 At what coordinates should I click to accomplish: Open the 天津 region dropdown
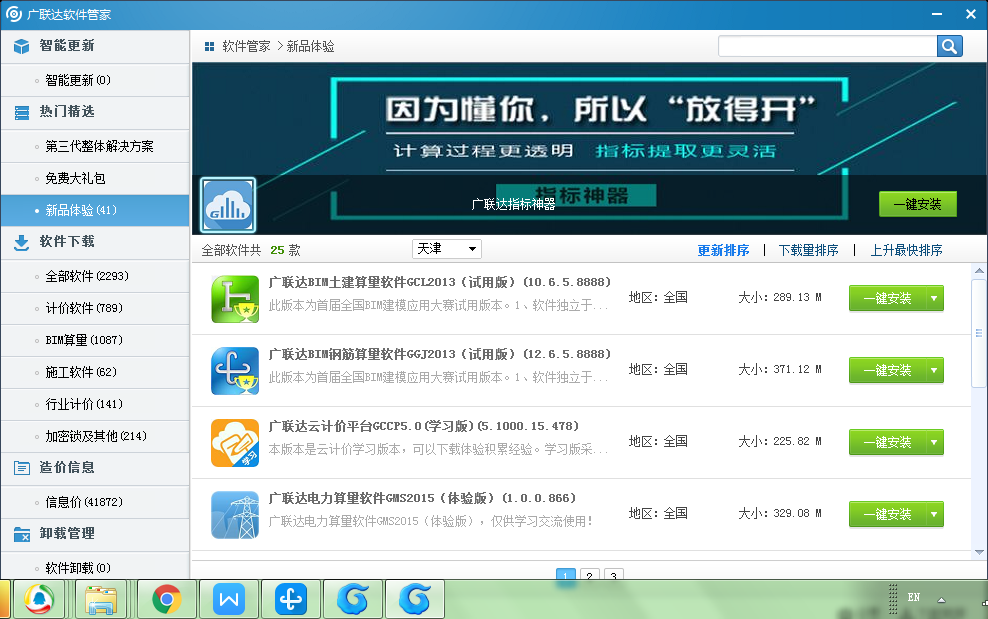click(447, 249)
